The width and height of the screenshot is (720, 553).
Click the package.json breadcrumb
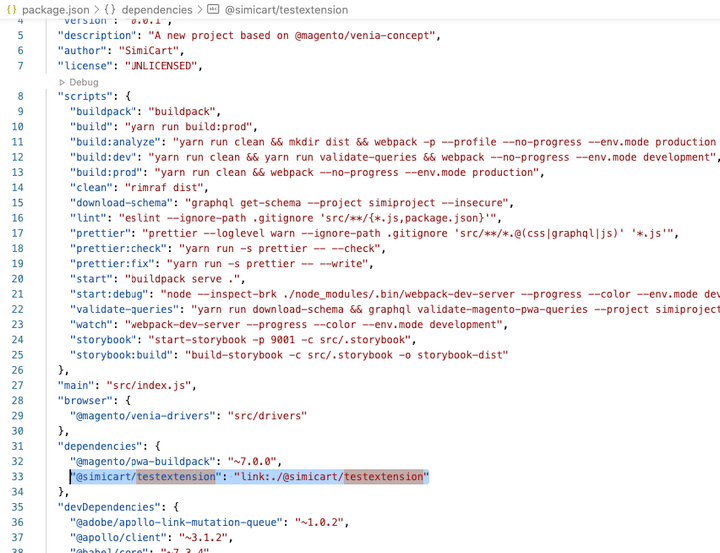pos(56,10)
